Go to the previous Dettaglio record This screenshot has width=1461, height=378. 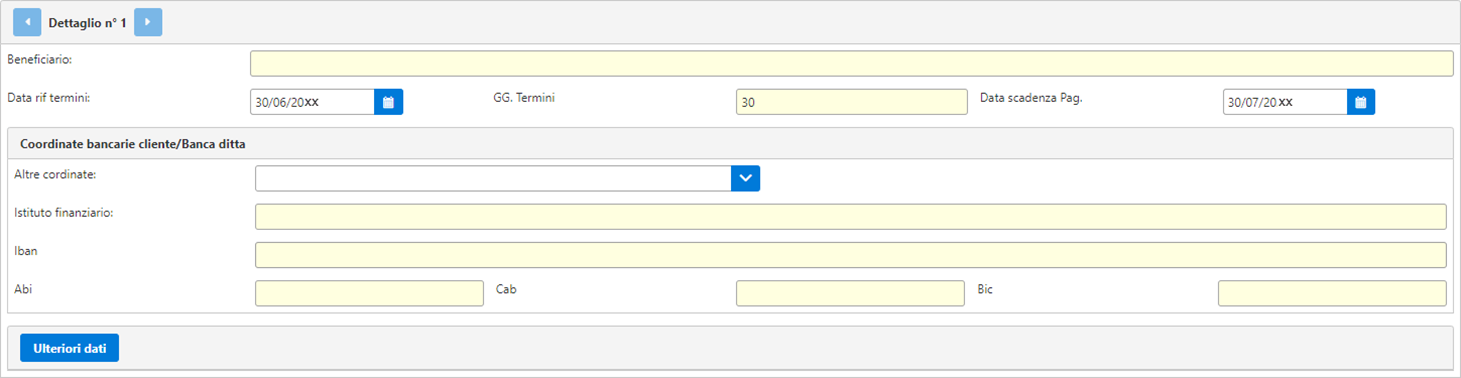click(x=27, y=22)
